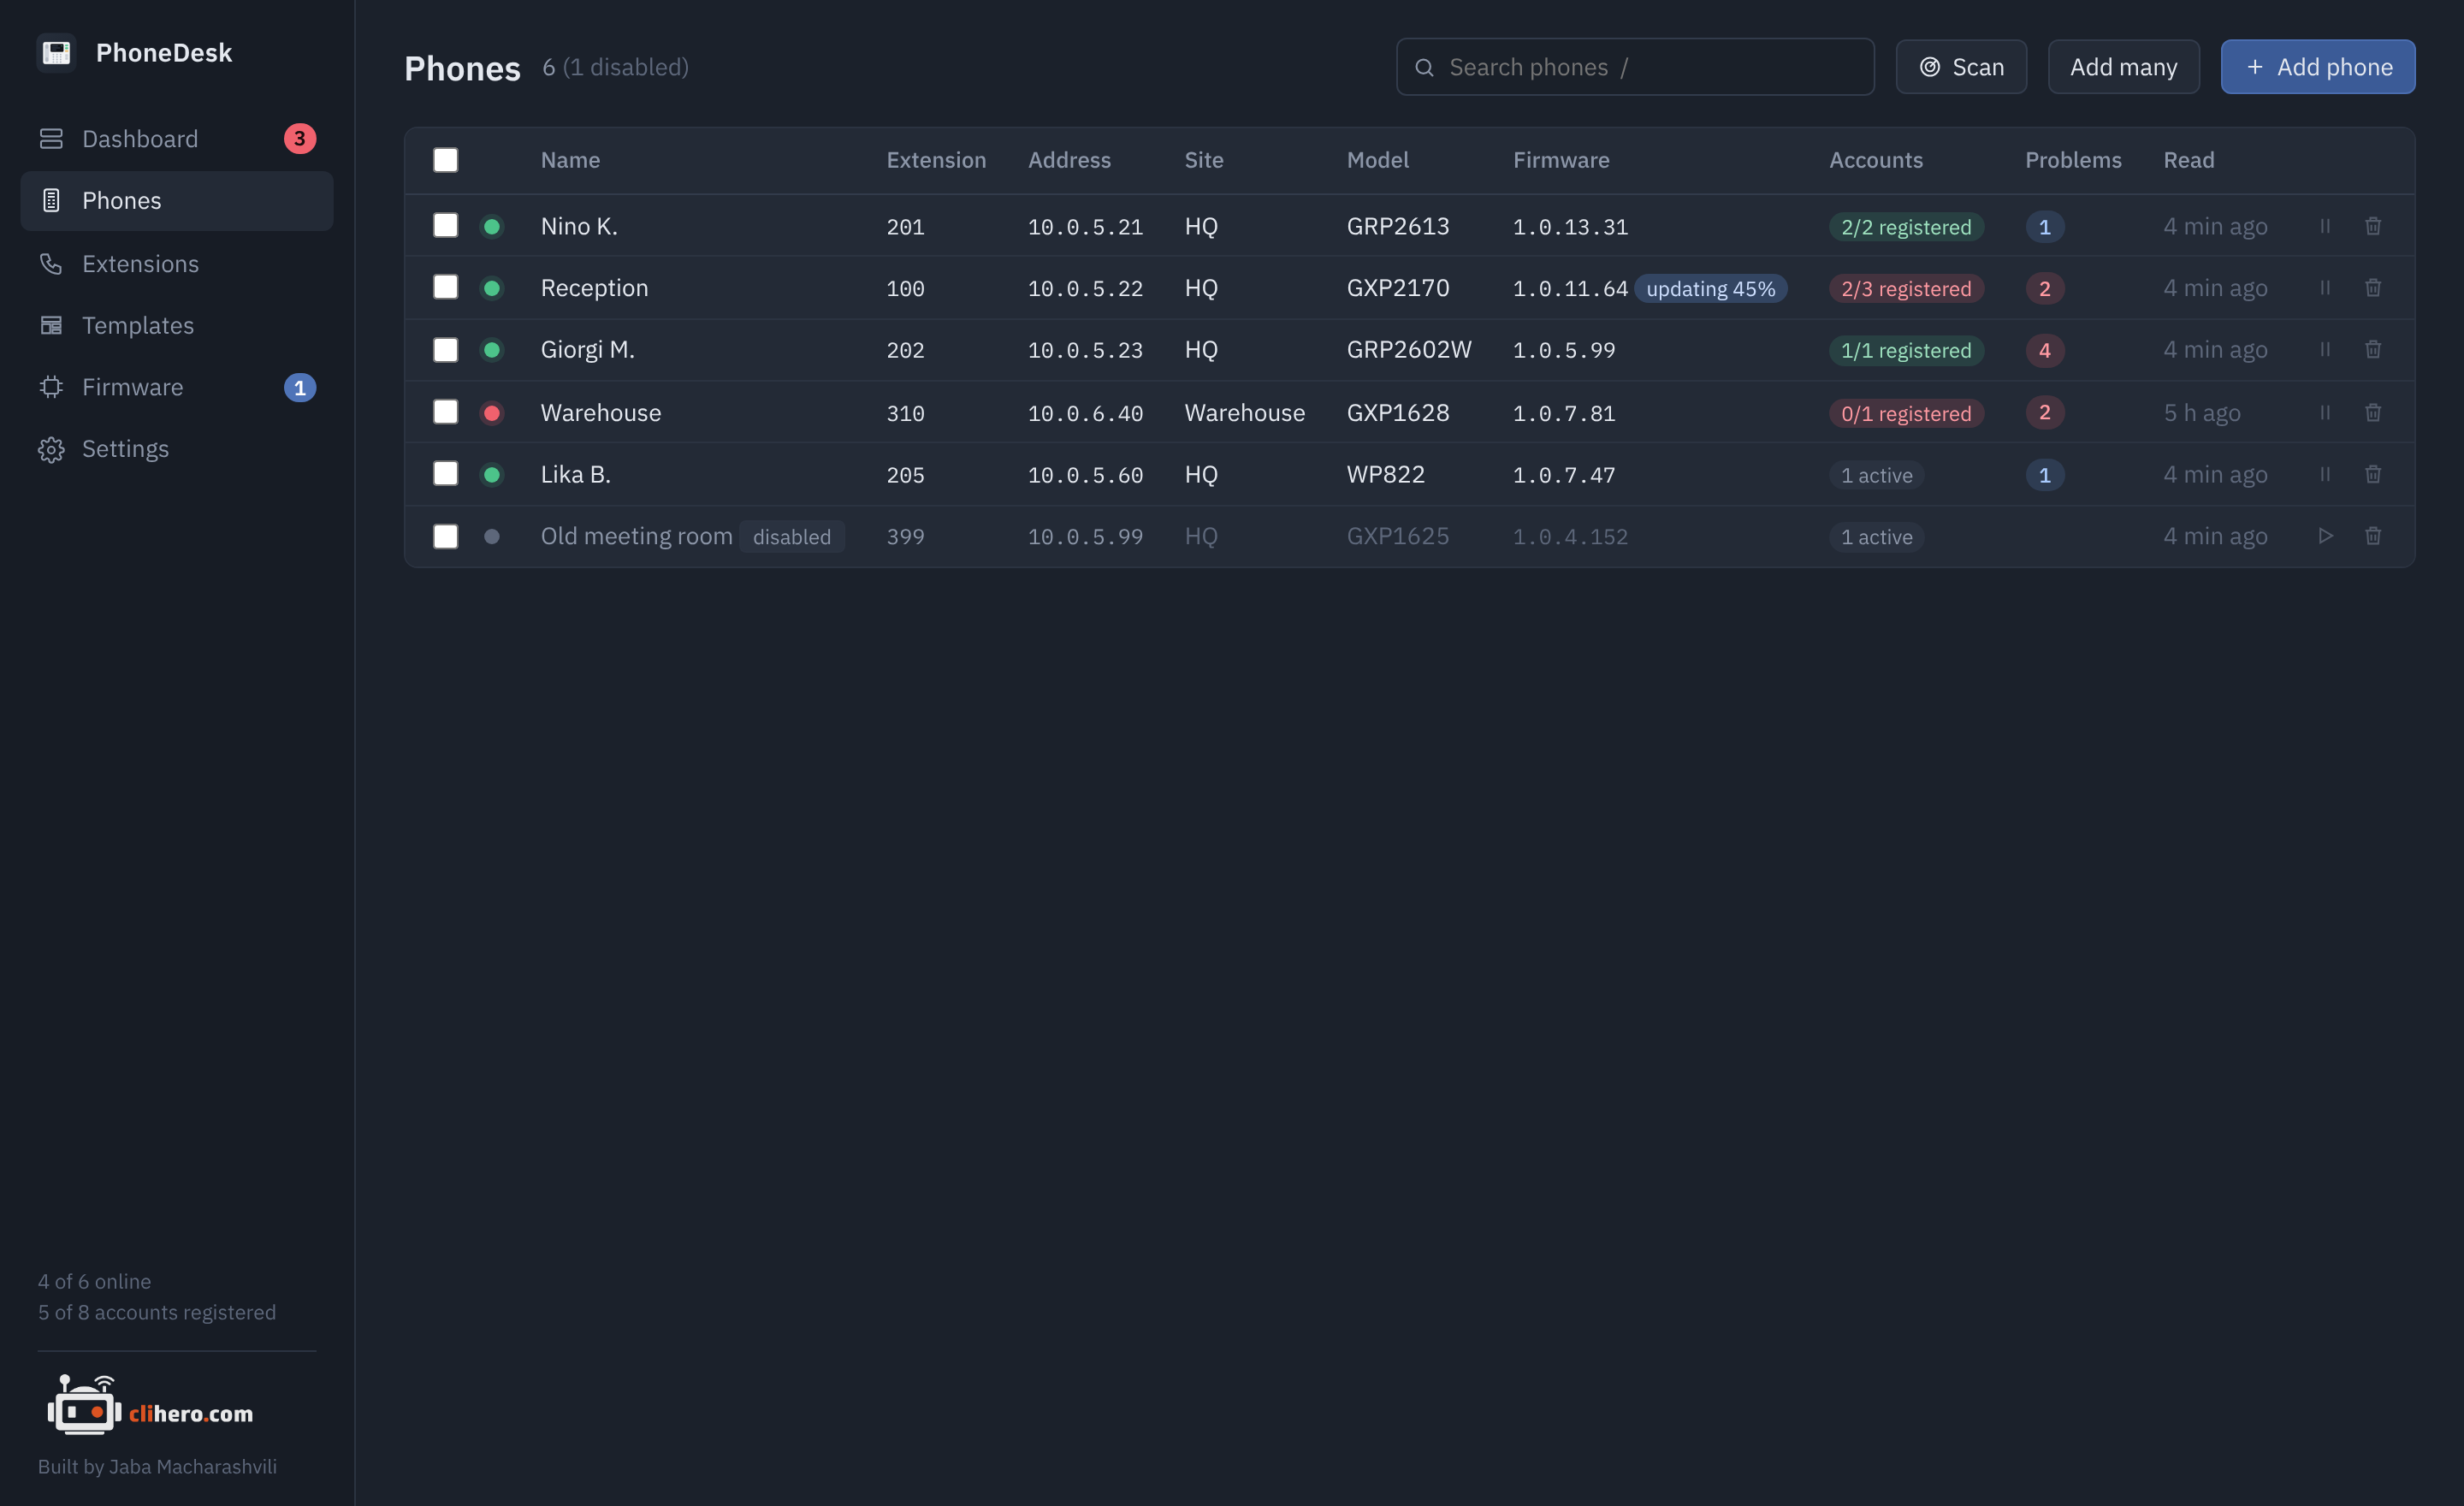Viewport: 2464px width, 1506px height.
Task: Check the Reception row checkbox
Action: [446, 287]
